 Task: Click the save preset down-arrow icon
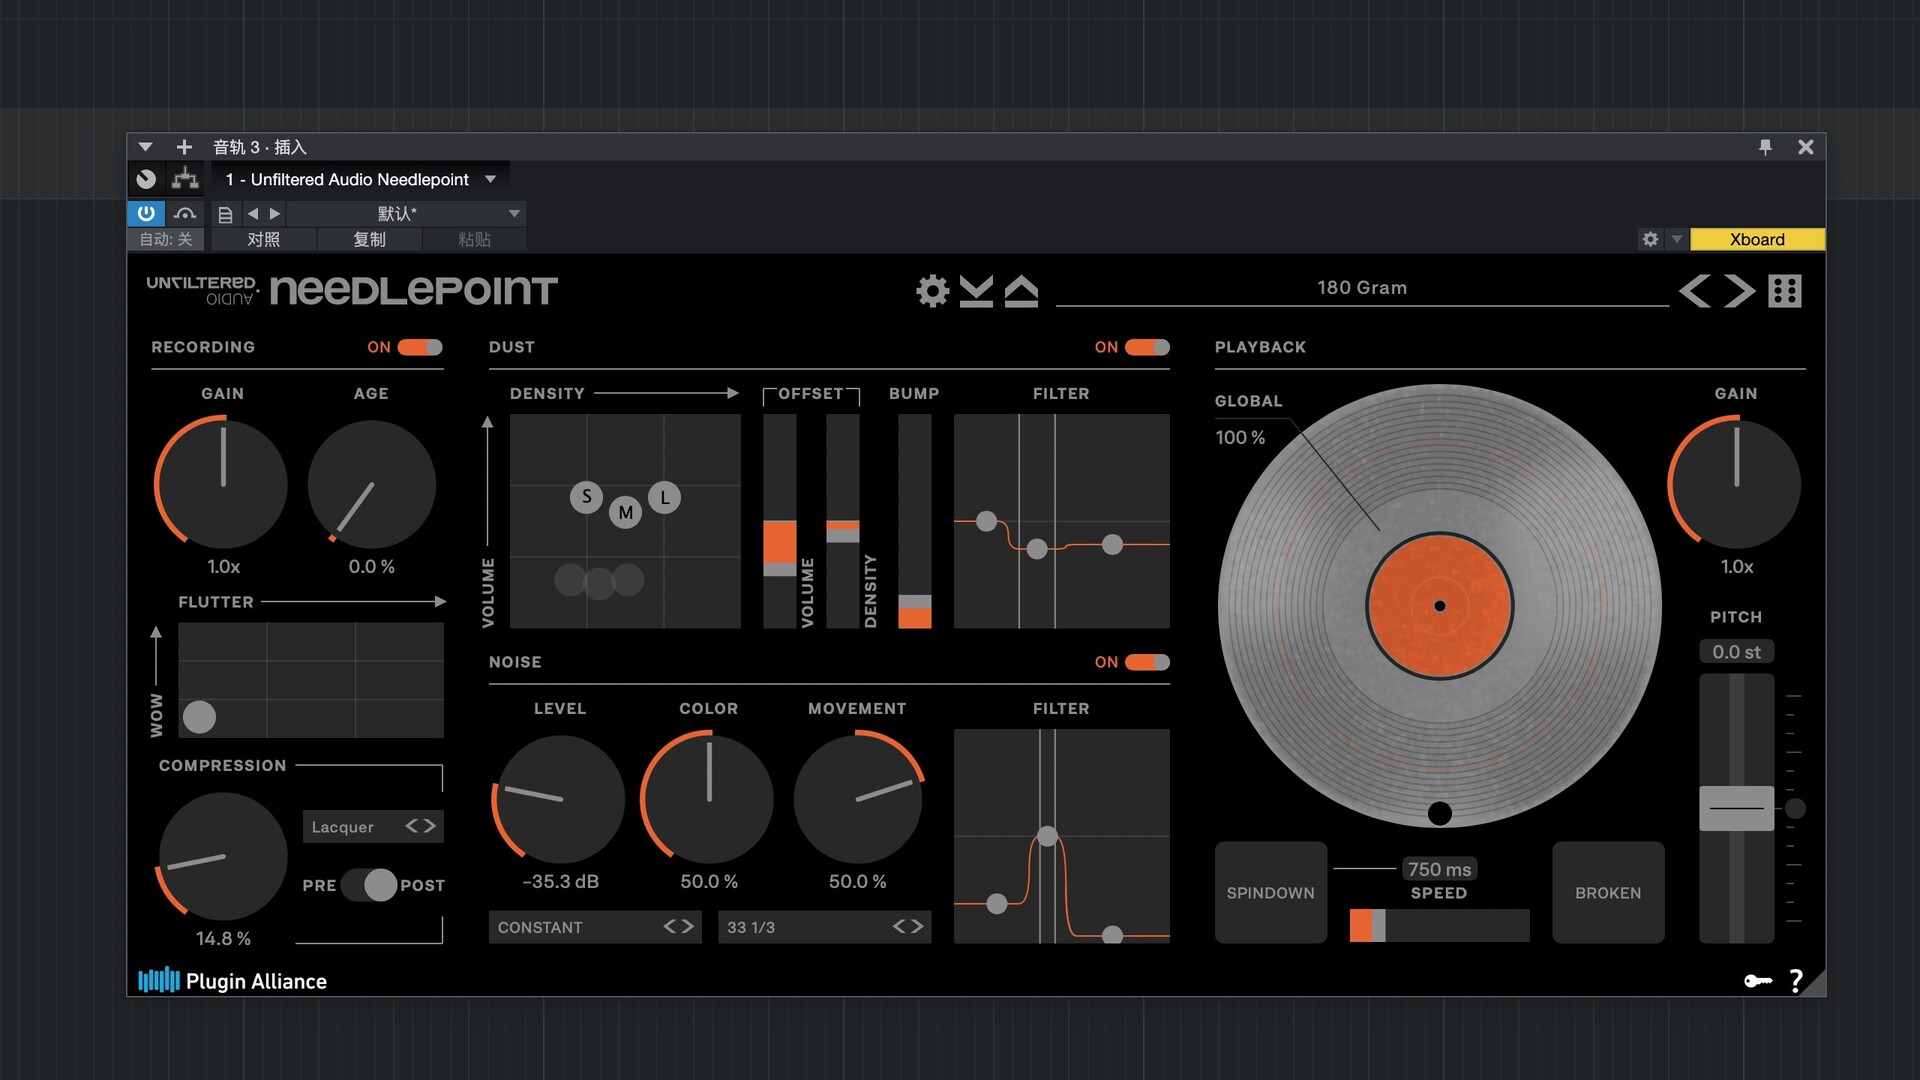(976, 291)
